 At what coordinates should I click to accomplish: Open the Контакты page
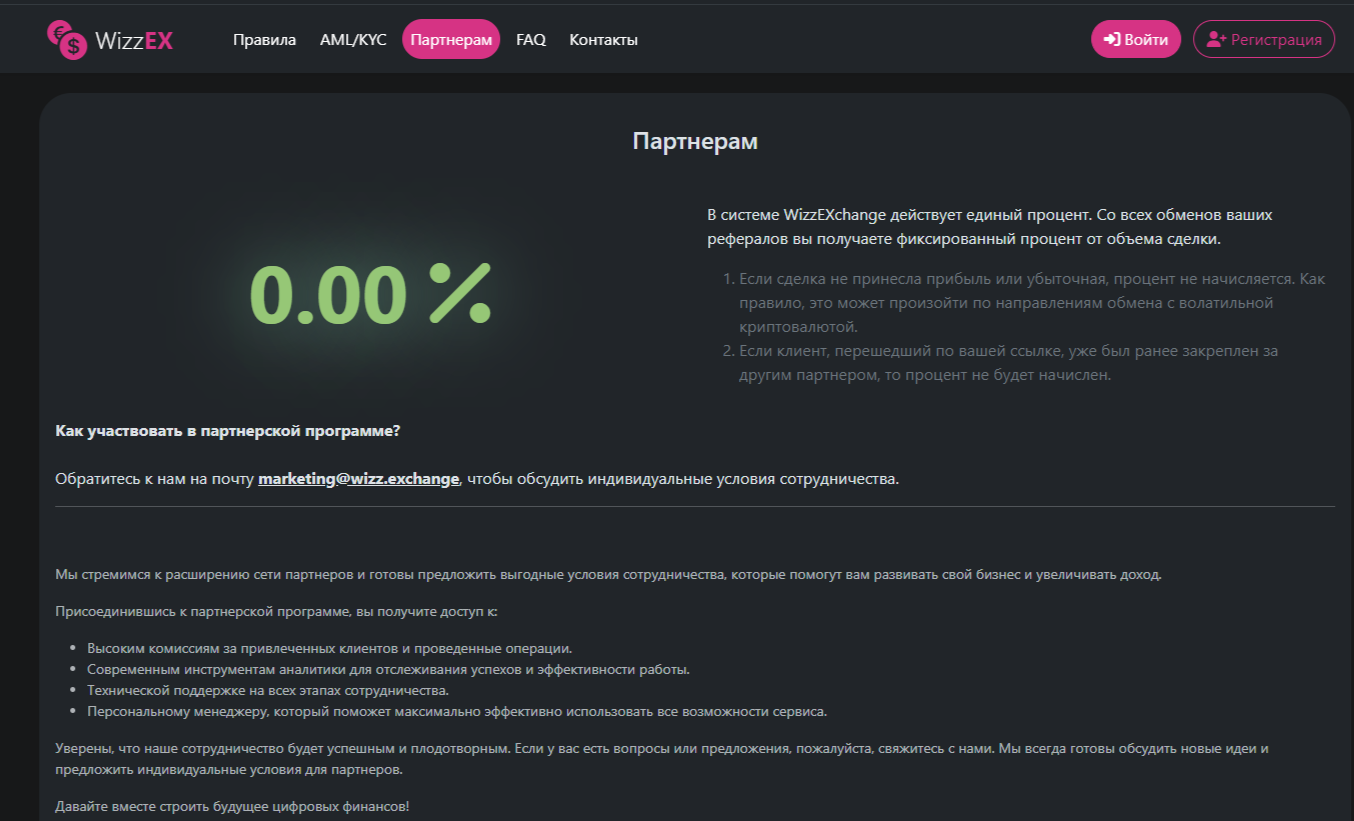603,40
